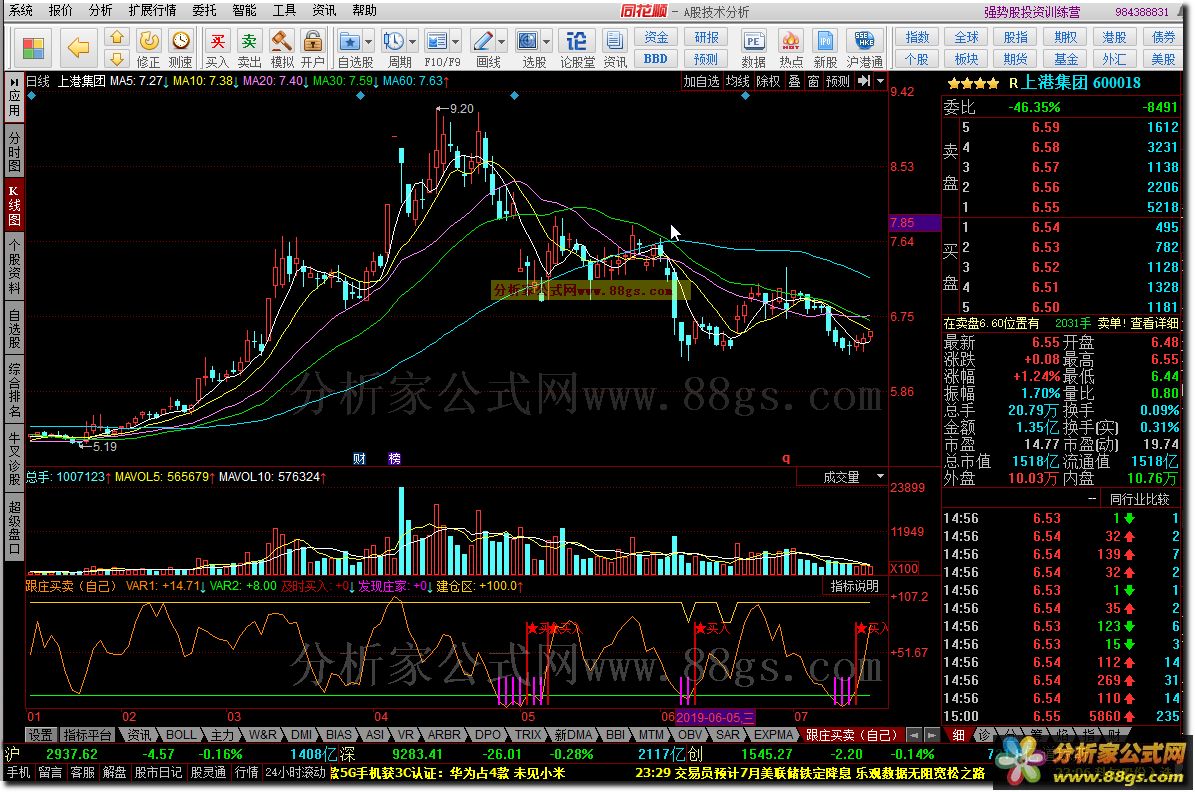Open the F10/F9 info icon

(x=437, y=41)
